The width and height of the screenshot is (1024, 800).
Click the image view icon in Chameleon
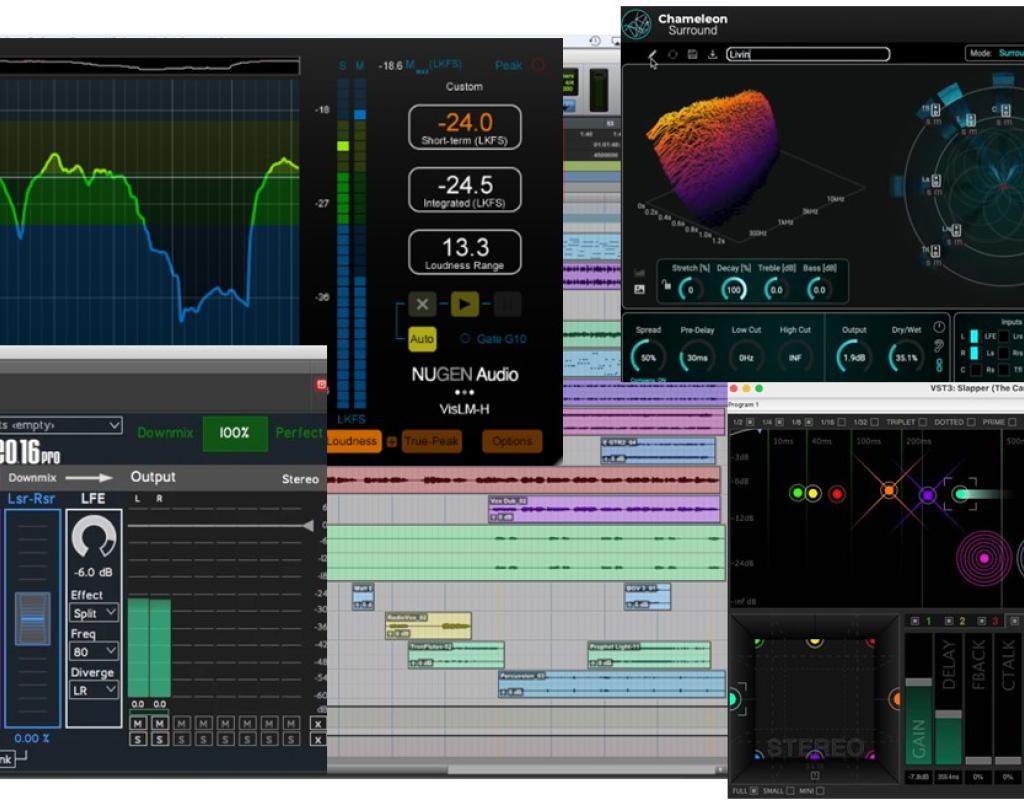[x=639, y=289]
